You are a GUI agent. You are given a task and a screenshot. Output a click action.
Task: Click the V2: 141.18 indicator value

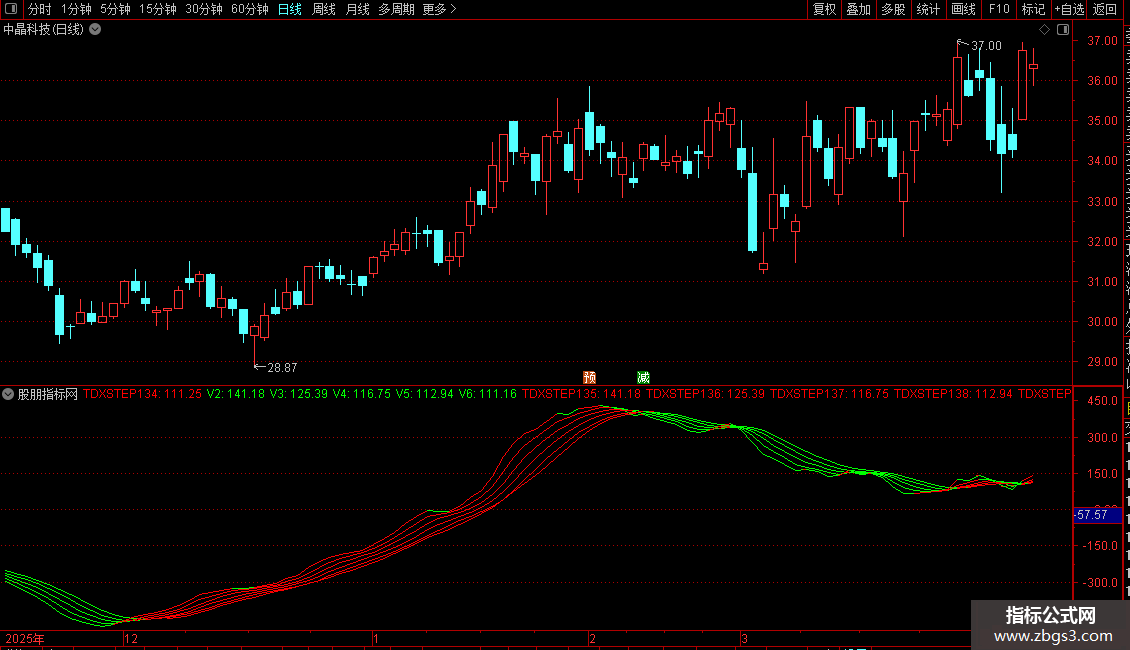[x=236, y=394]
